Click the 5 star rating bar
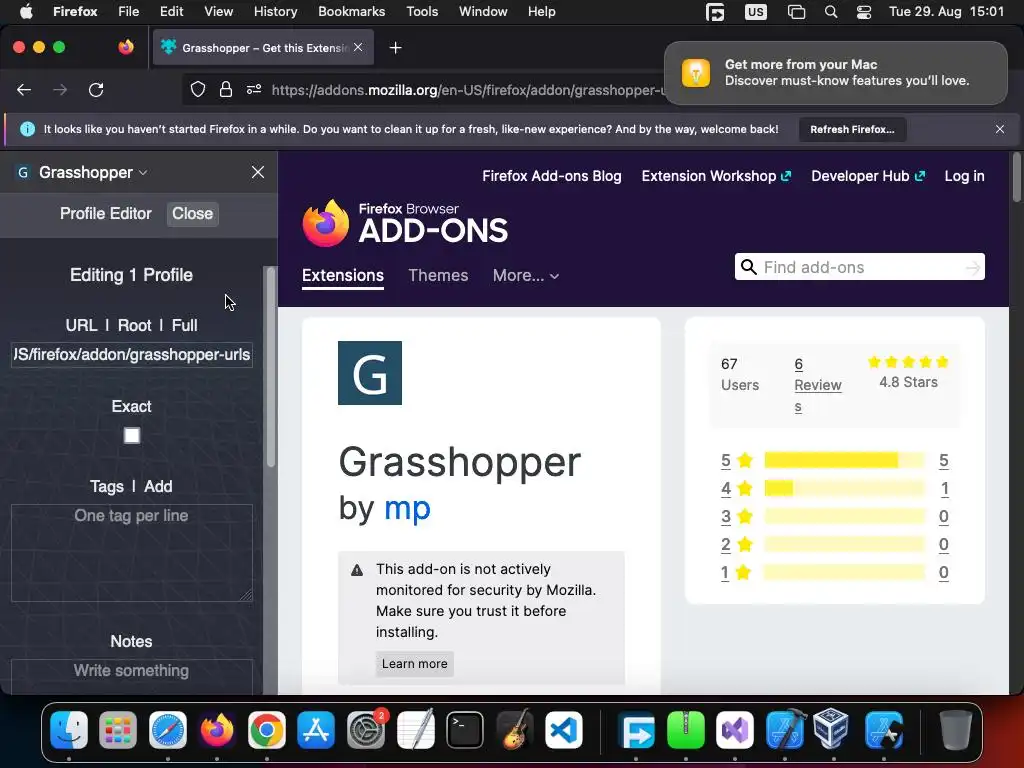 (844, 460)
